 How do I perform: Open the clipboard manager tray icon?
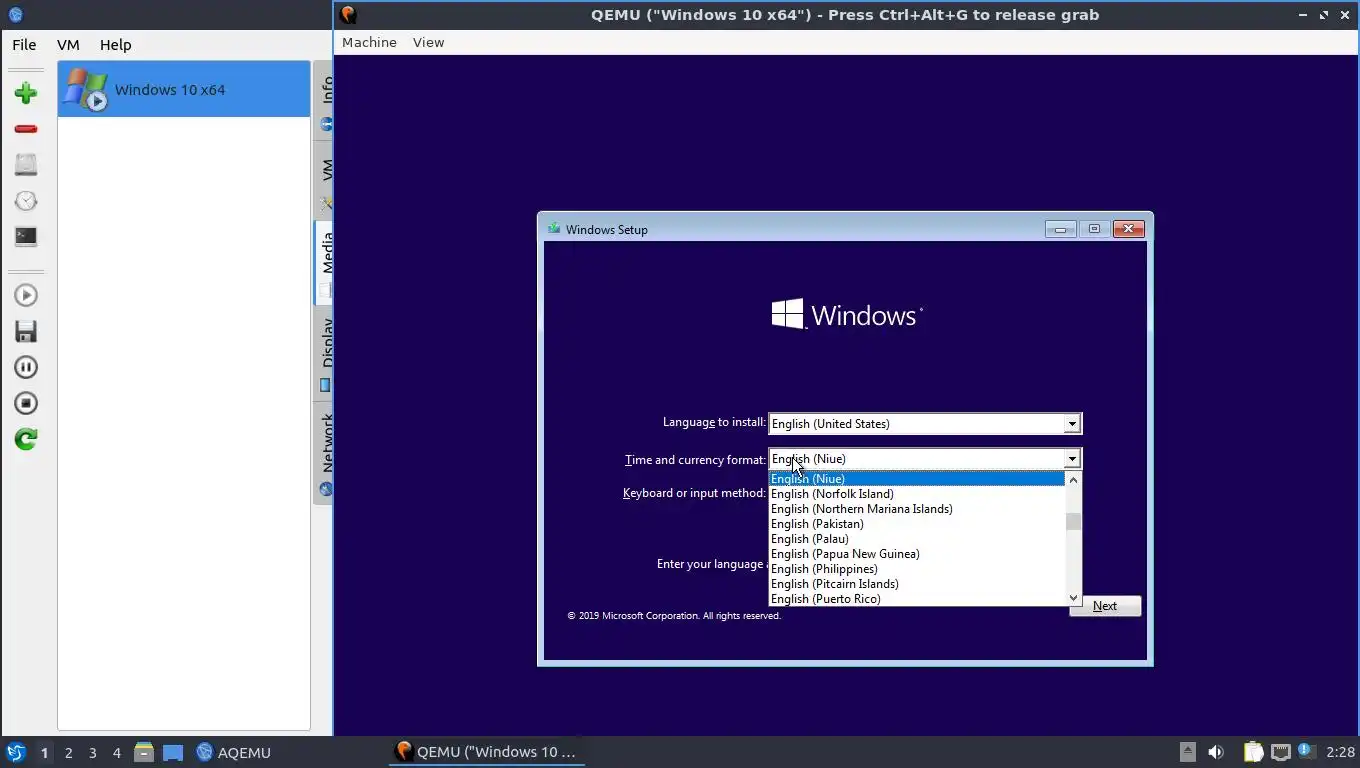[1253, 752]
